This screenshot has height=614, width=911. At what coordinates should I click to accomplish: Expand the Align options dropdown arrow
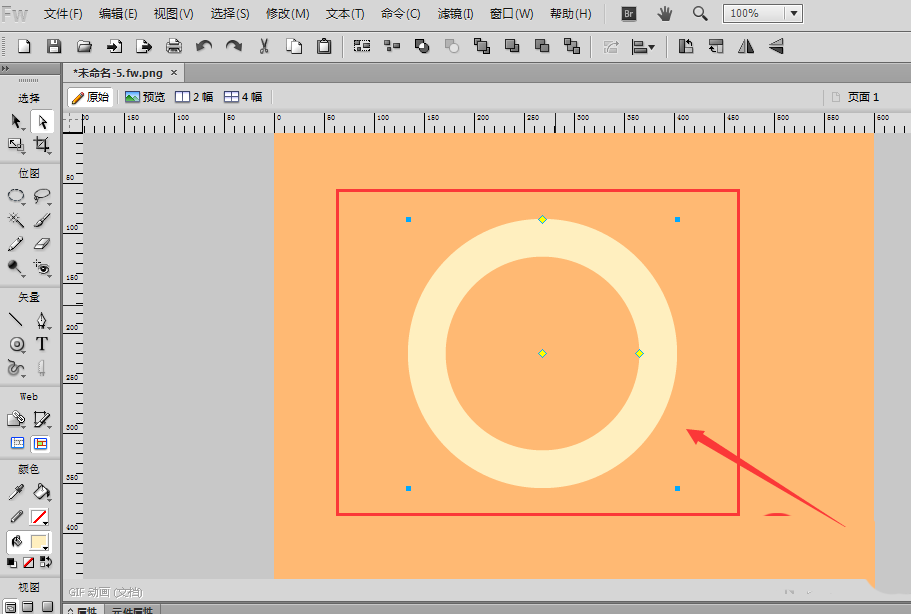[x=652, y=47]
